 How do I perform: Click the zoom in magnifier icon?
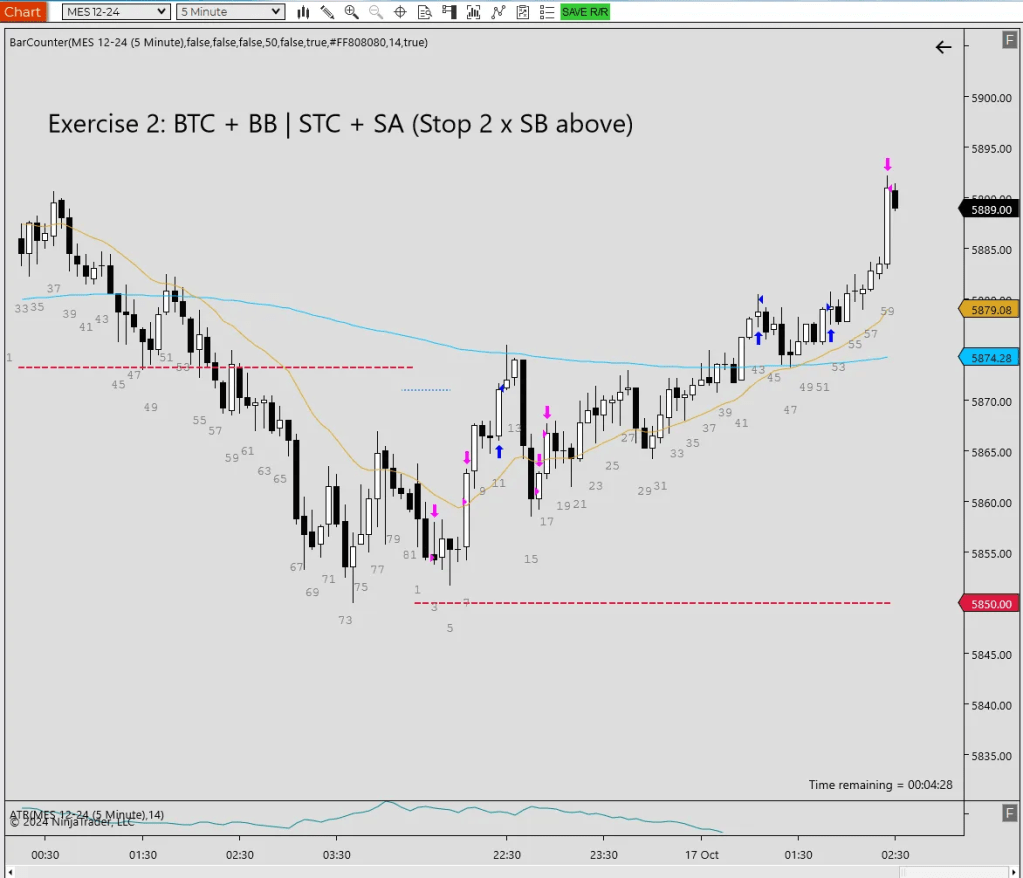[x=351, y=12]
